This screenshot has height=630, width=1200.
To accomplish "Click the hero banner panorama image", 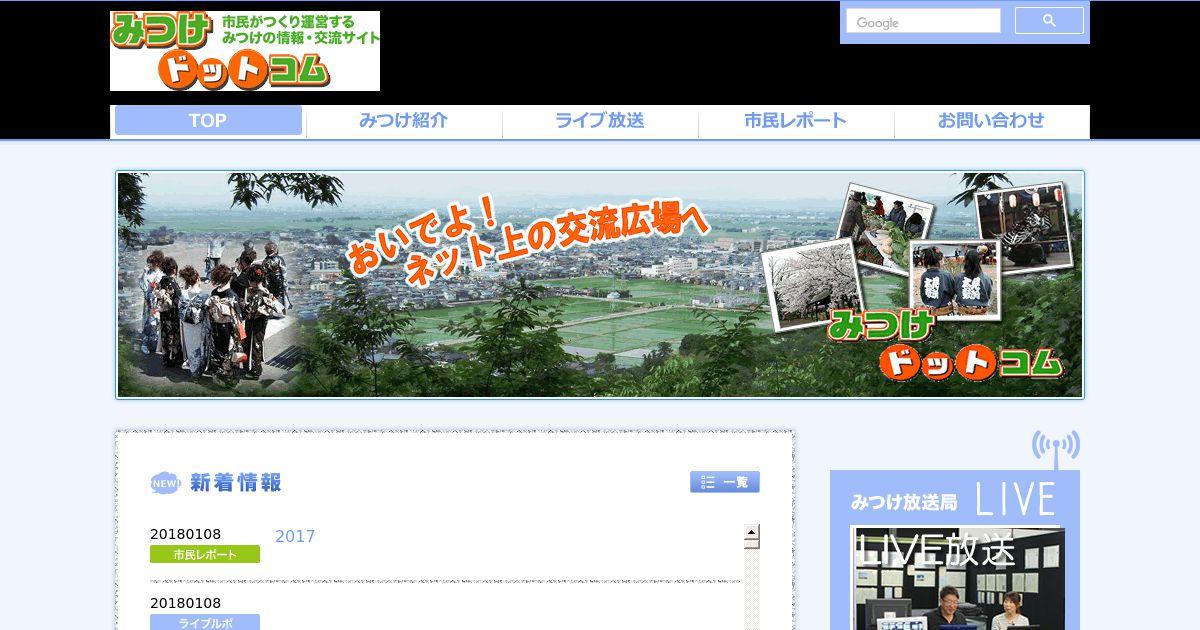I will 600,285.
